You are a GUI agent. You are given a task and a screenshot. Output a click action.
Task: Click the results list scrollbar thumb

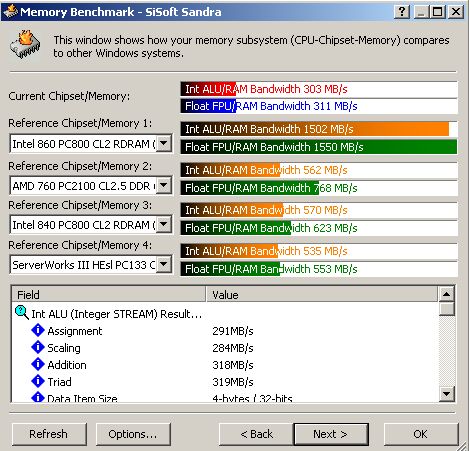point(446,309)
